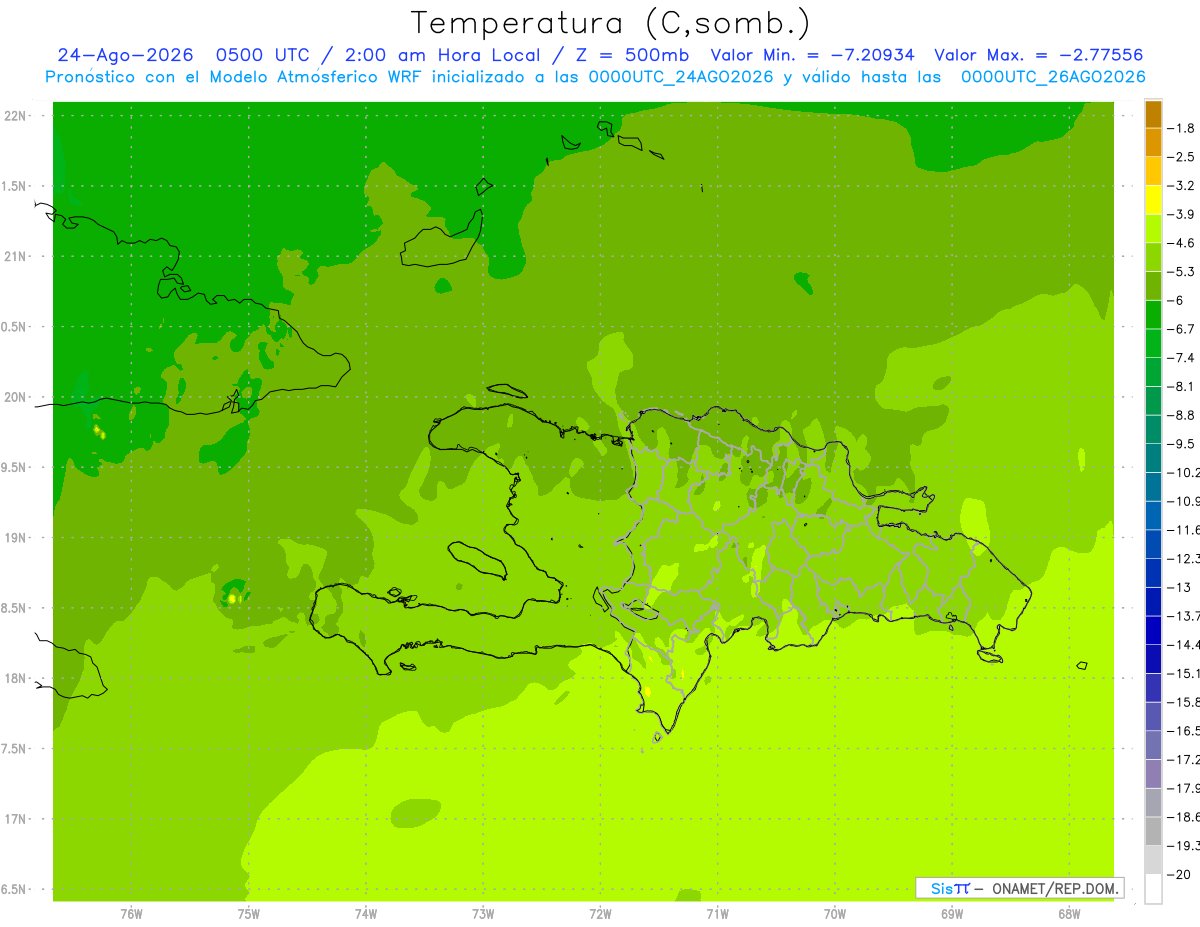Click the '0000UTC_24AGO2026' initialization text
This screenshot has height=927, width=1200.
pyautogui.click(x=681, y=77)
